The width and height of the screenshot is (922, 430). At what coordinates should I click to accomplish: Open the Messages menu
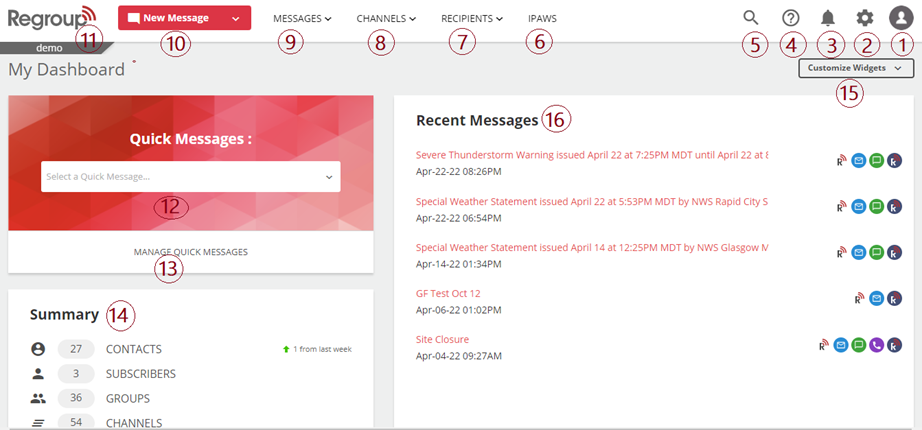tap(302, 18)
